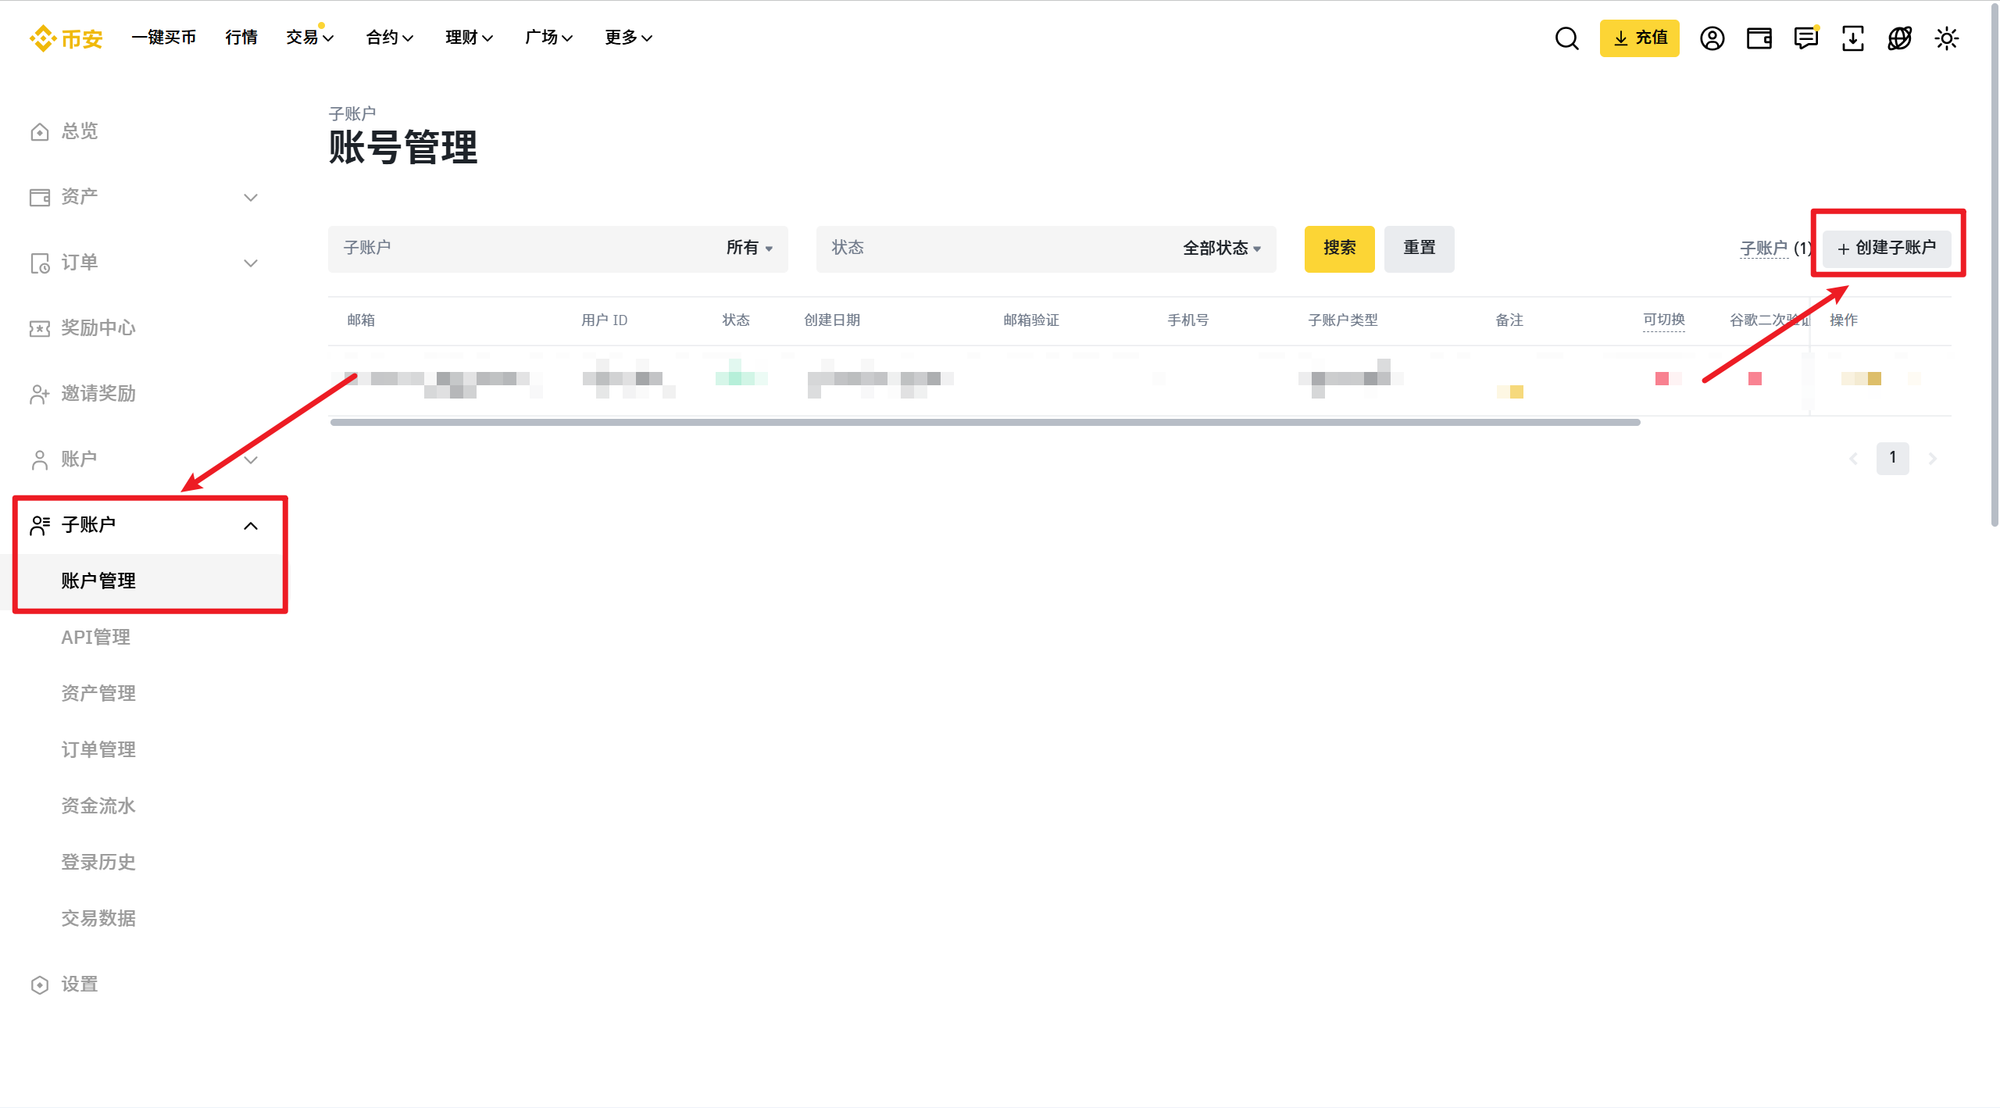The height and width of the screenshot is (1108, 2000).
Task: Click the 创建子账户 button
Action: point(1888,248)
